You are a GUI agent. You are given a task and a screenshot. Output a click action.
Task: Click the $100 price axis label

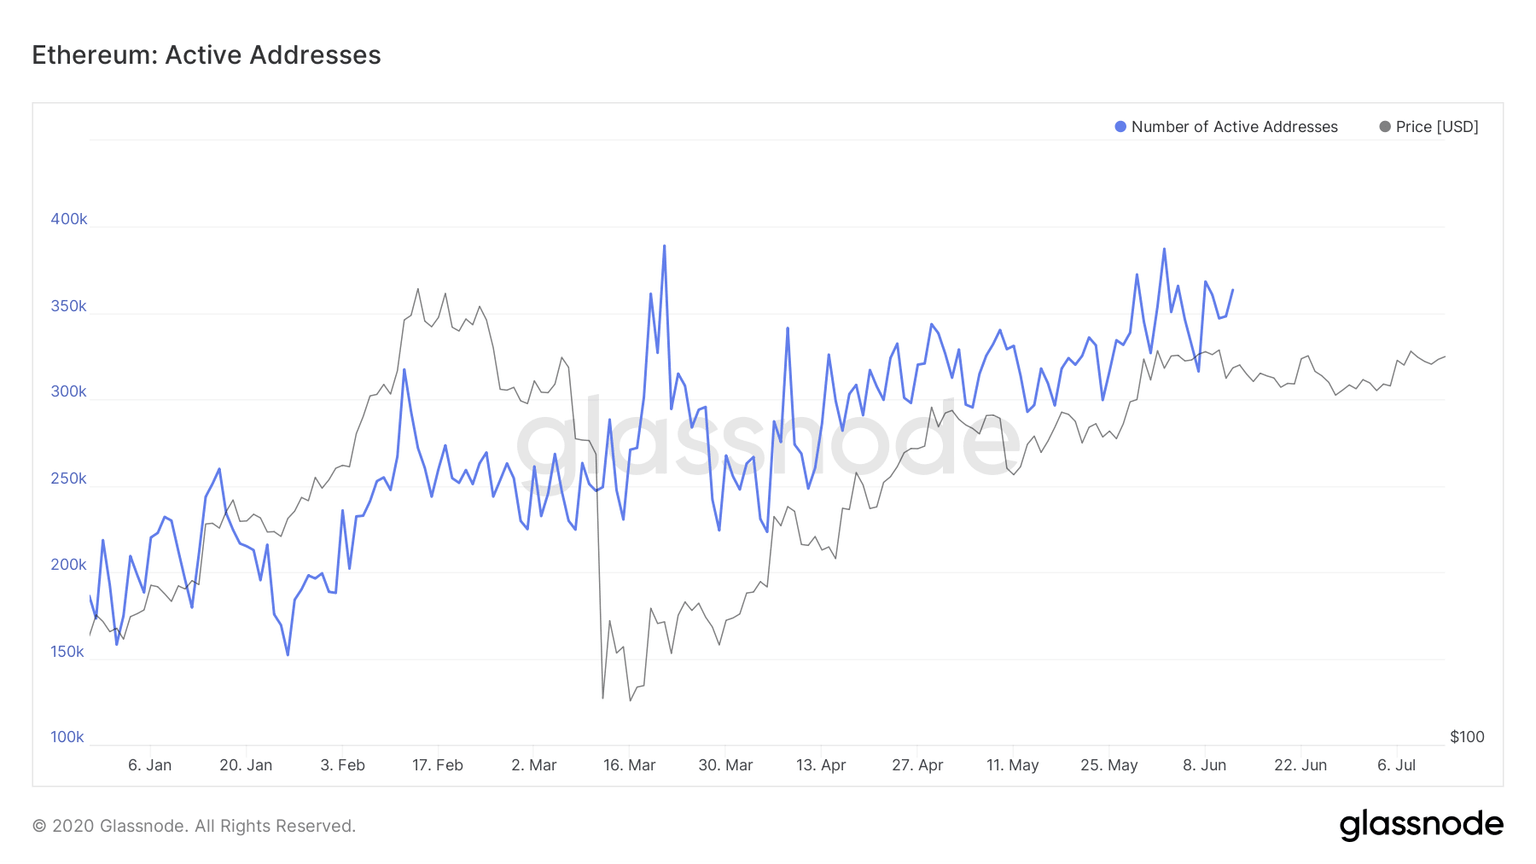click(x=1467, y=737)
